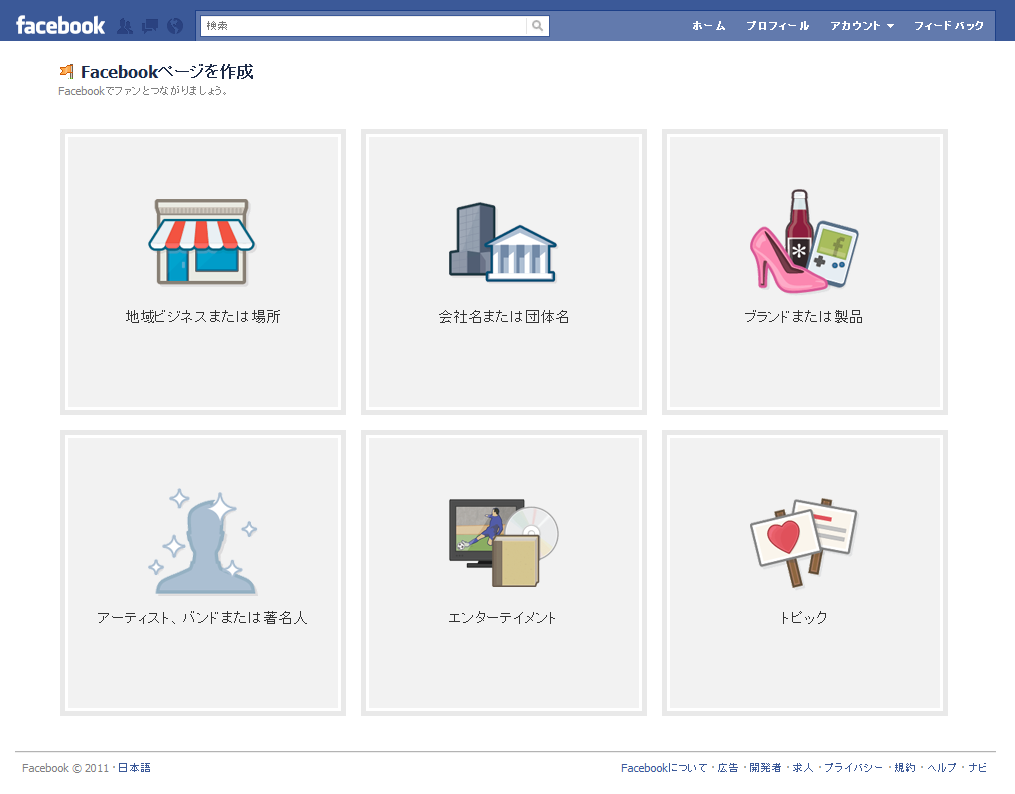Click the storefront local business icon
Viewport: 1015px width, 794px height.
pos(201,241)
